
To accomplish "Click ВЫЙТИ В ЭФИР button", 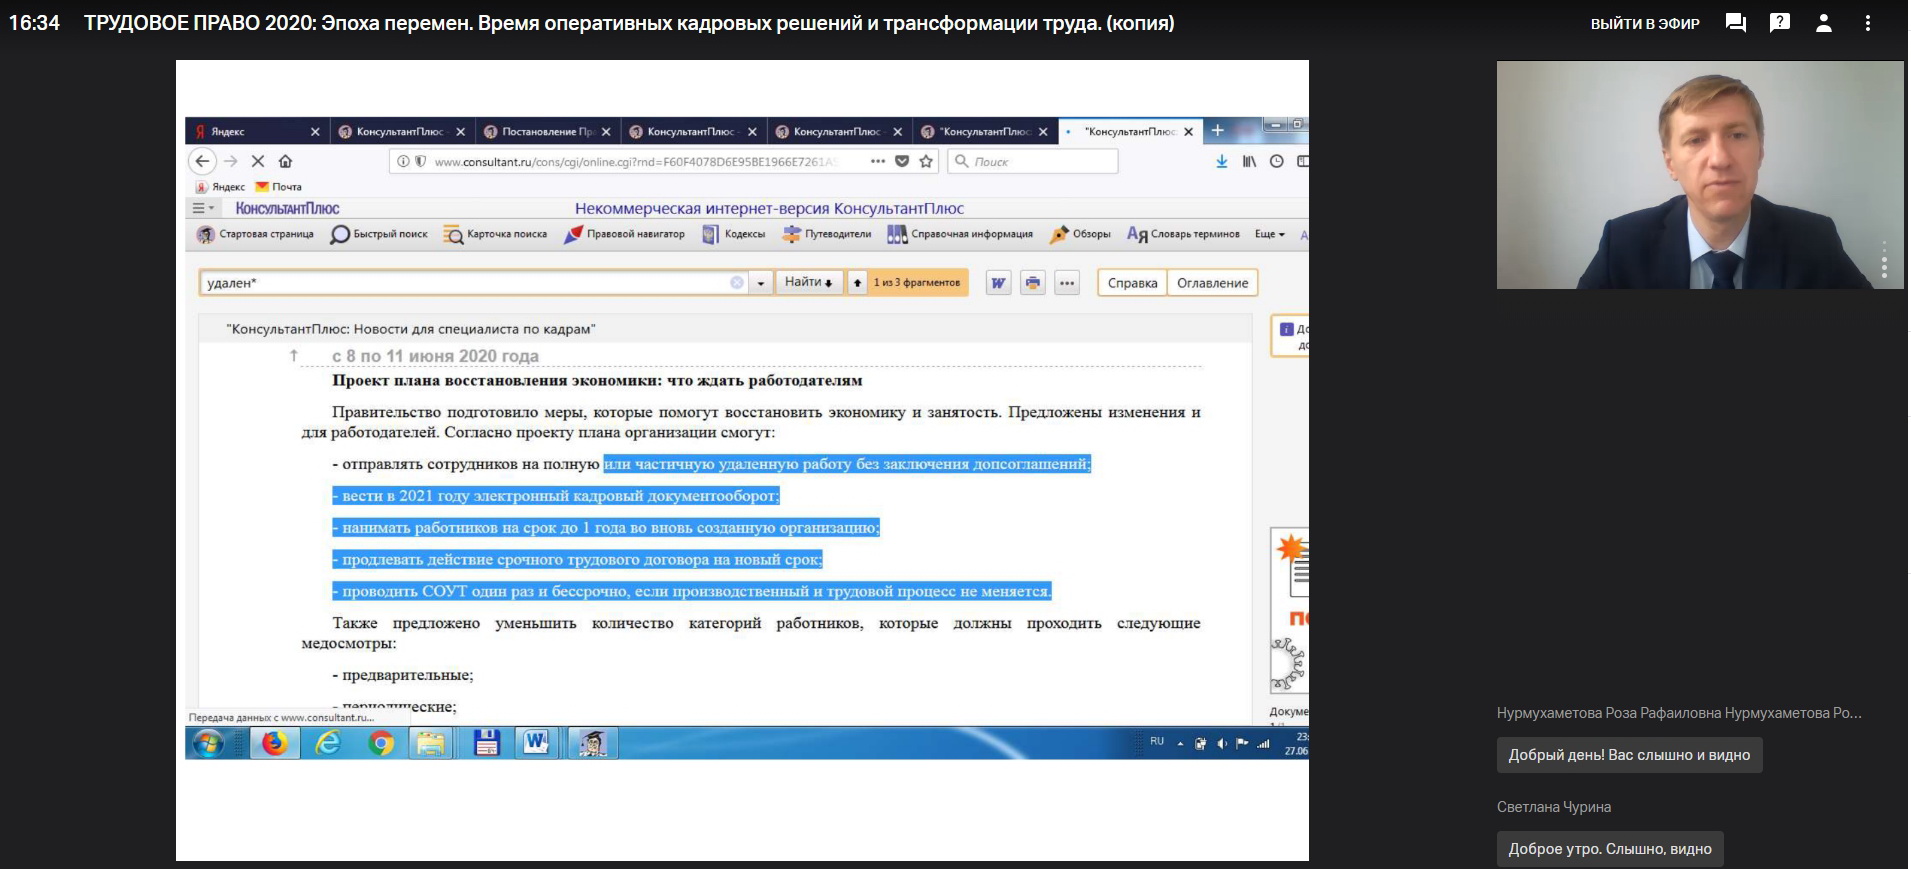I will click(x=1645, y=24).
